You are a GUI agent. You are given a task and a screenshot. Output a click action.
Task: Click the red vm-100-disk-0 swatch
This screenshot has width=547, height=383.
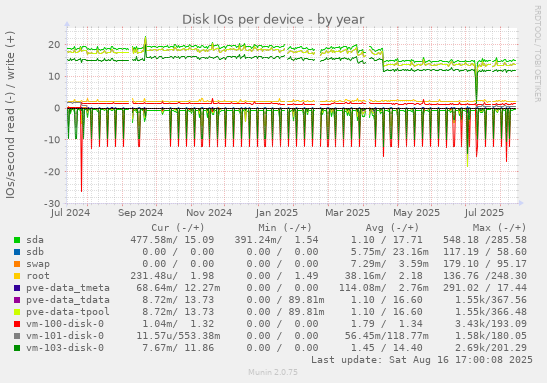click(17, 324)
